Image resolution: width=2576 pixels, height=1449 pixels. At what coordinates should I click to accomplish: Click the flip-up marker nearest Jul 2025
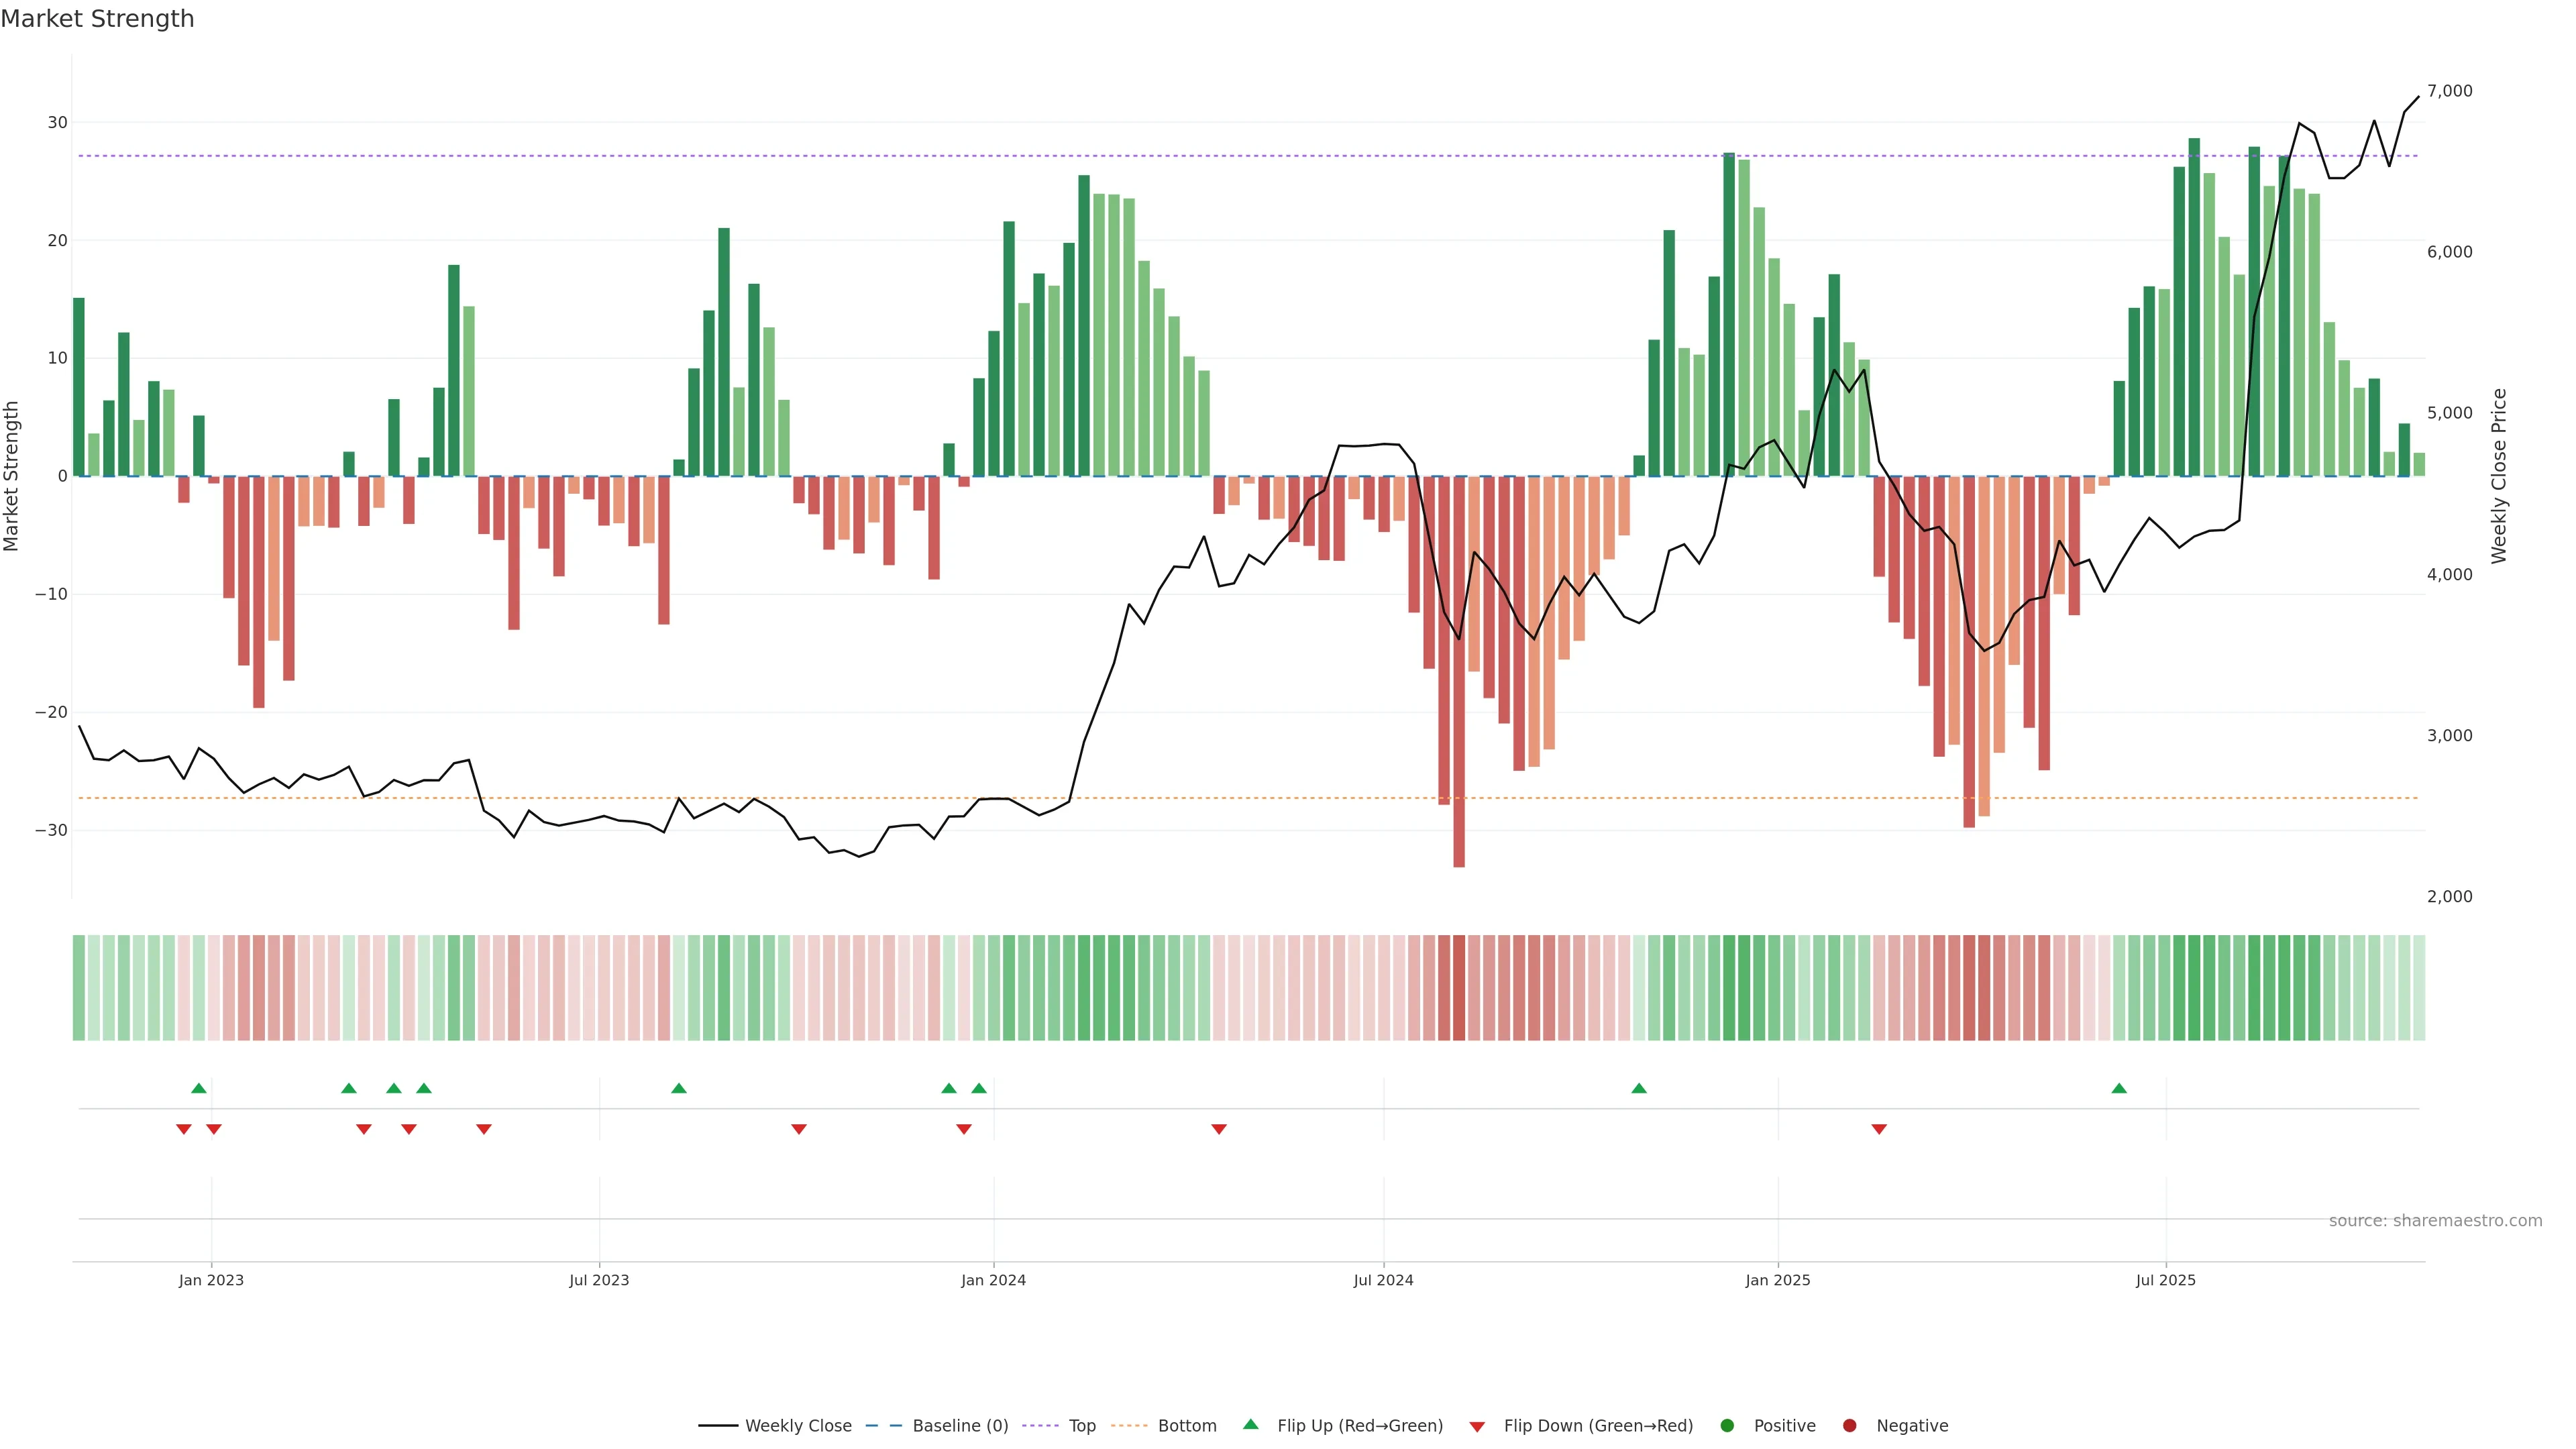point(2119,1088)
